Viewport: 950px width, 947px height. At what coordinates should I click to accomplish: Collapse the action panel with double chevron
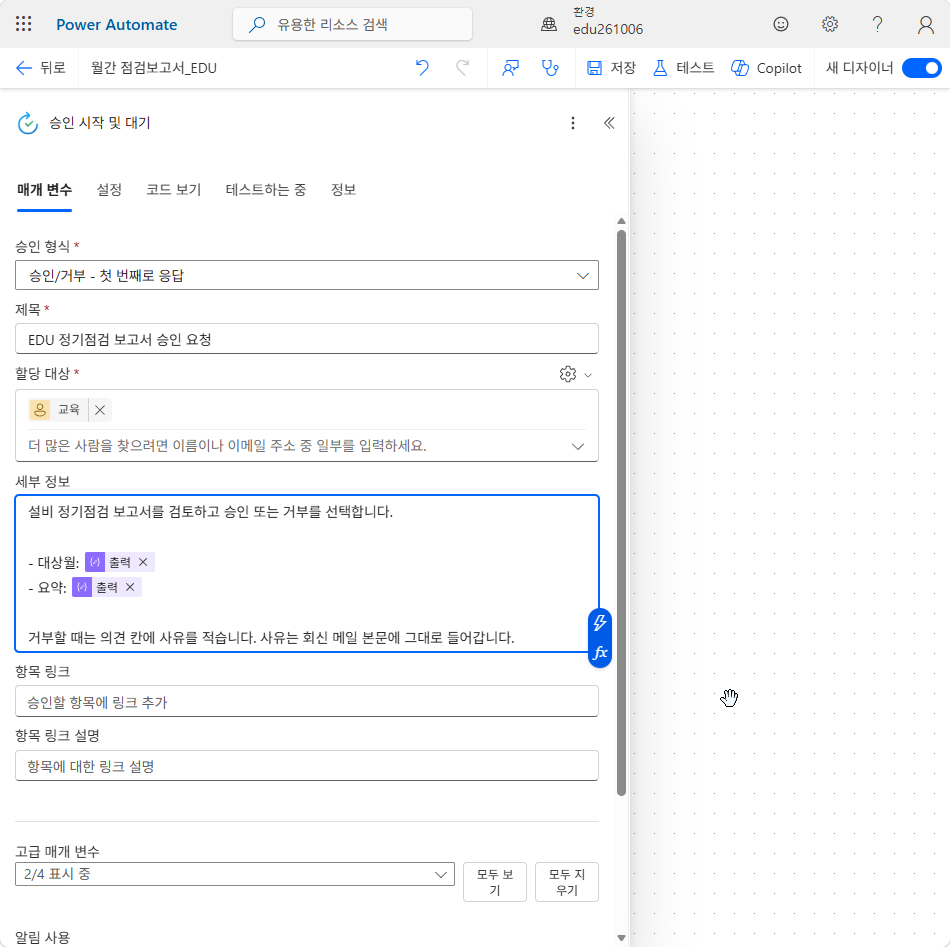tap(609, 123)
